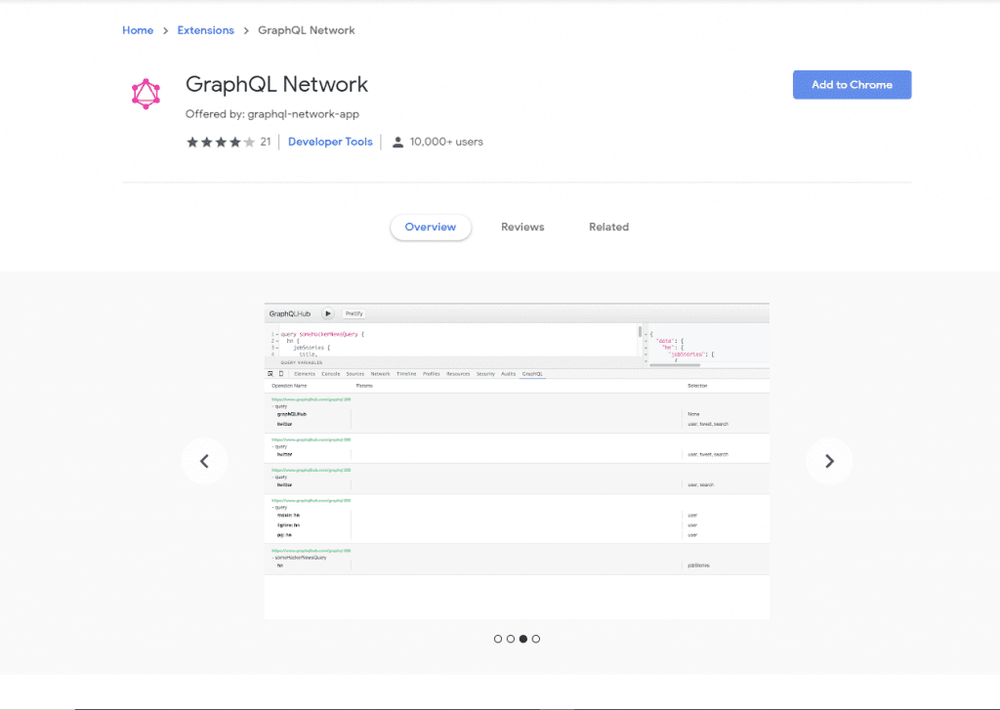Screen dimensions: 1000x710
Task: Switch to the Reviews tab
Action: [522, 227]
